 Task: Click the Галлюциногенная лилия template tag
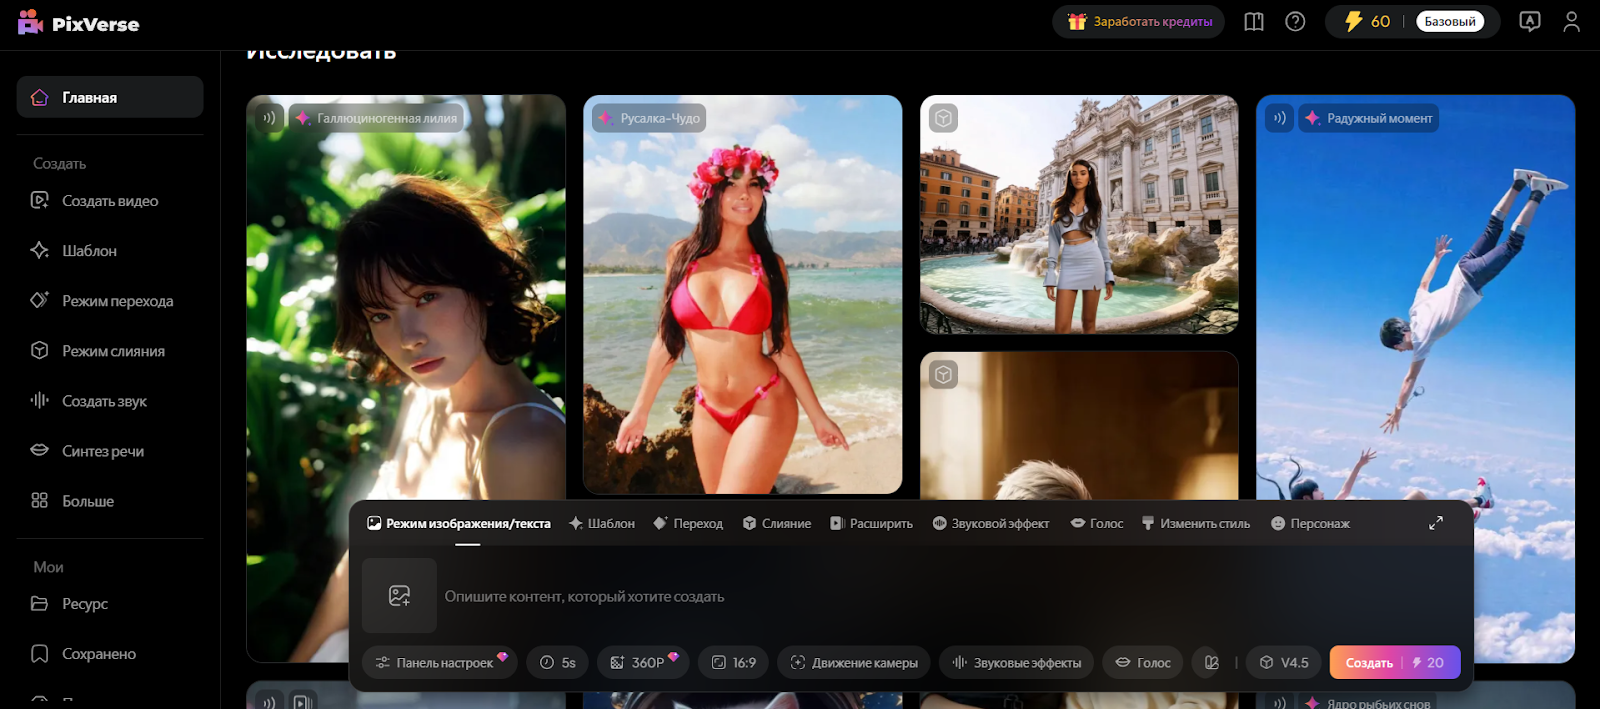pos(377,118)
